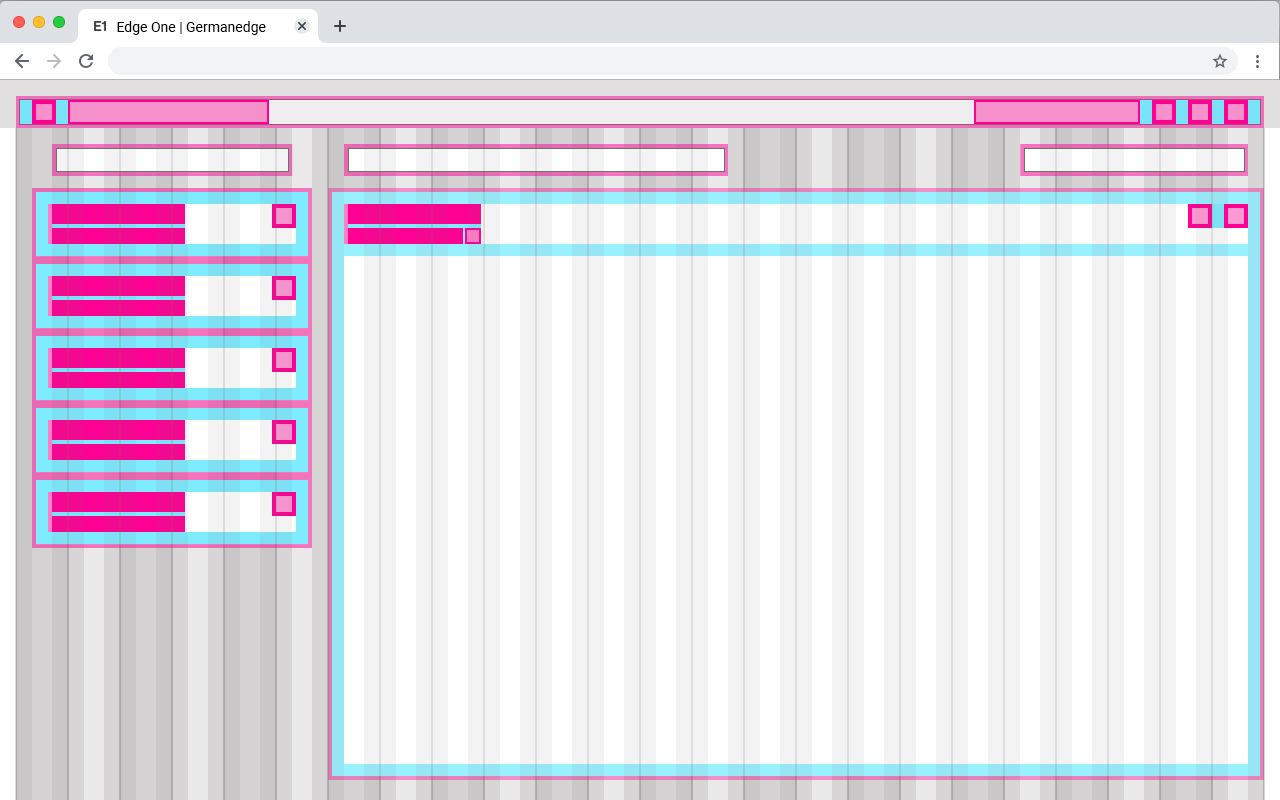The width and height of the screenshot is (1280, 800).
Task: Click the middle of three header icons on right
Action: pos(1200,112)
